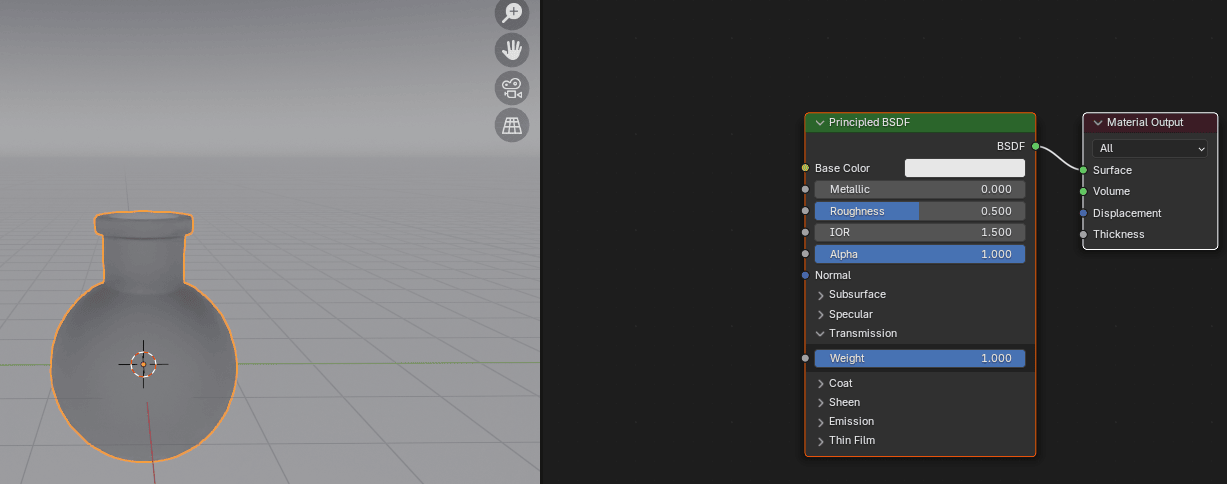Collapse the Material Output node

click(x=1098, y=123)
